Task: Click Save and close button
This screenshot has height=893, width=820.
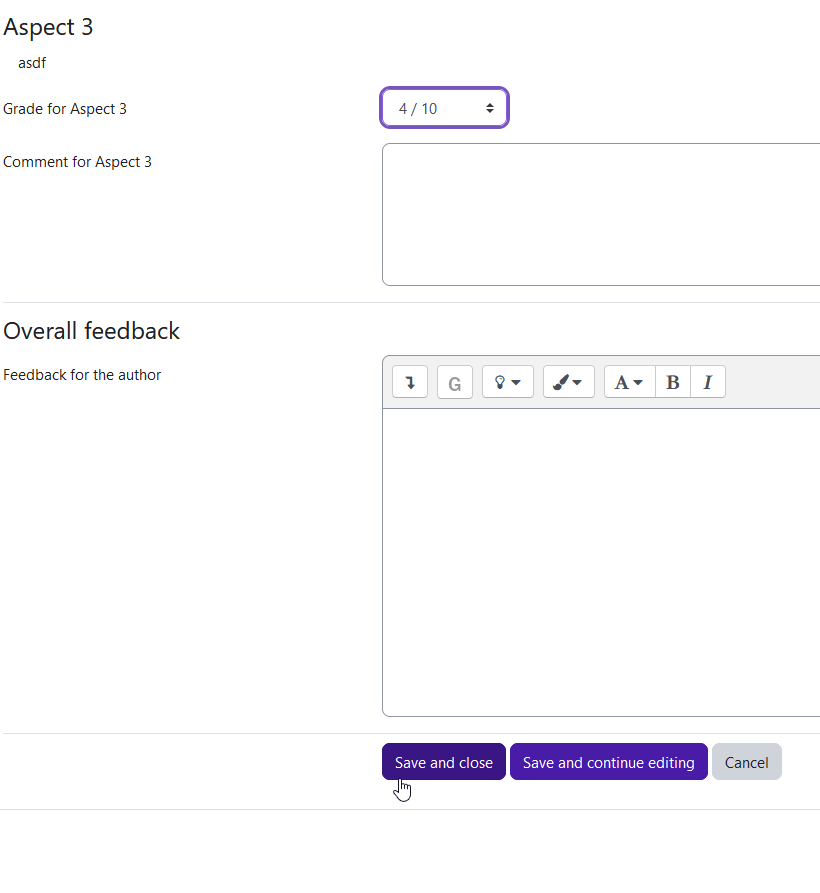Action: coord(444,761)
